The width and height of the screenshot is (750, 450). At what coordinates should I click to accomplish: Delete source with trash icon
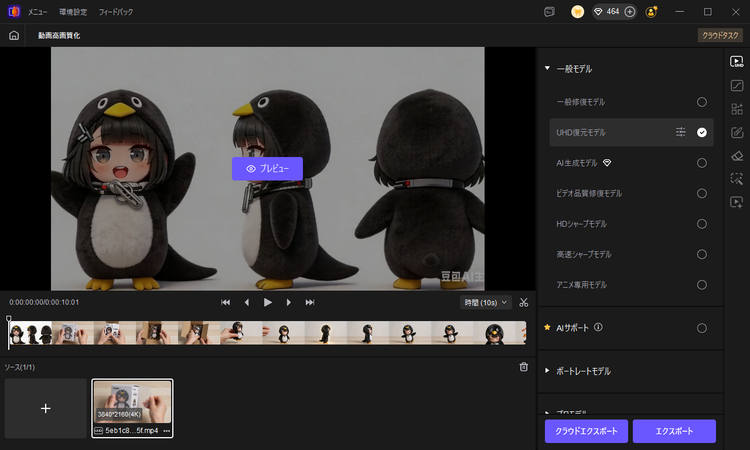[524, 367]
